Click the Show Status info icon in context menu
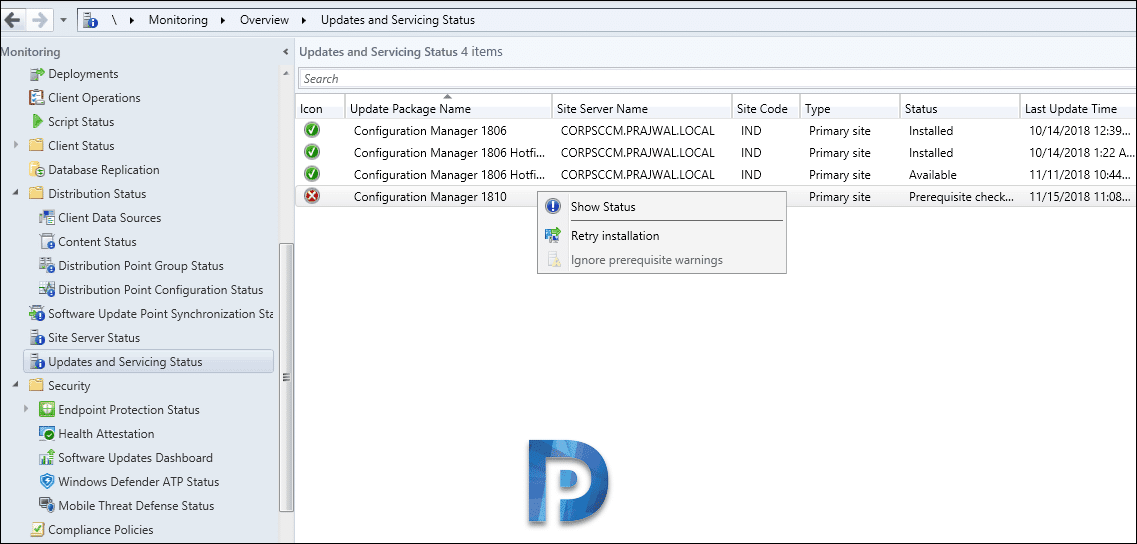Screen dimensions: 1137x544 [x=553, y=207]
